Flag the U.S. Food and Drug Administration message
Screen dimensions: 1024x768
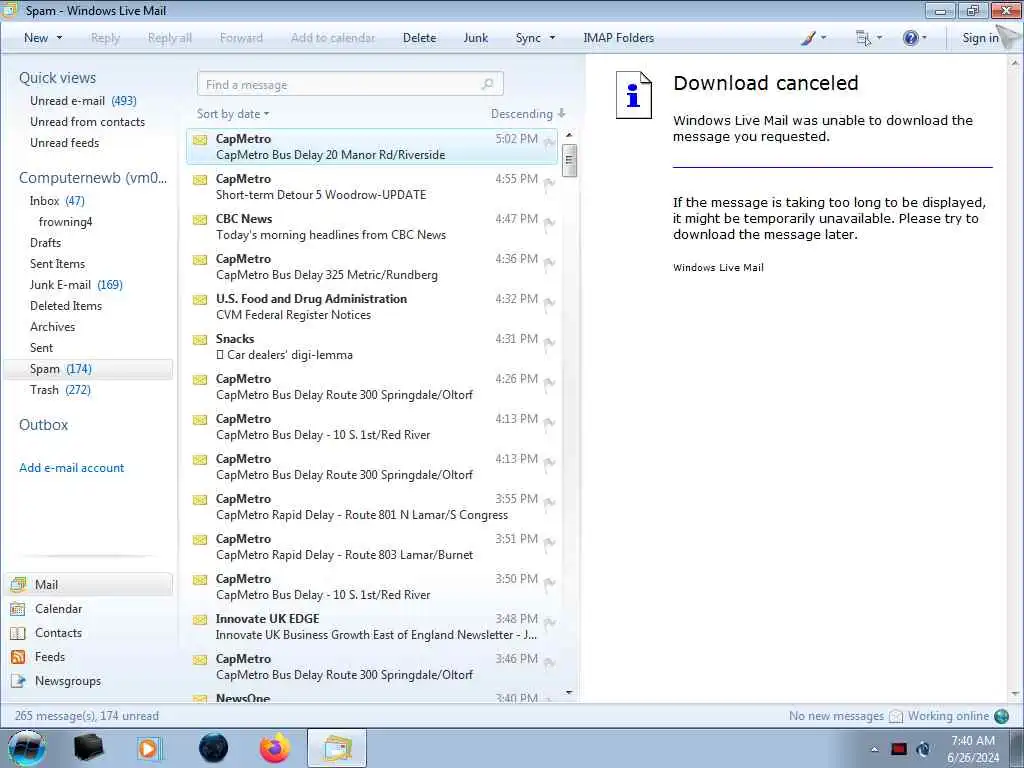tap(549, 303)
